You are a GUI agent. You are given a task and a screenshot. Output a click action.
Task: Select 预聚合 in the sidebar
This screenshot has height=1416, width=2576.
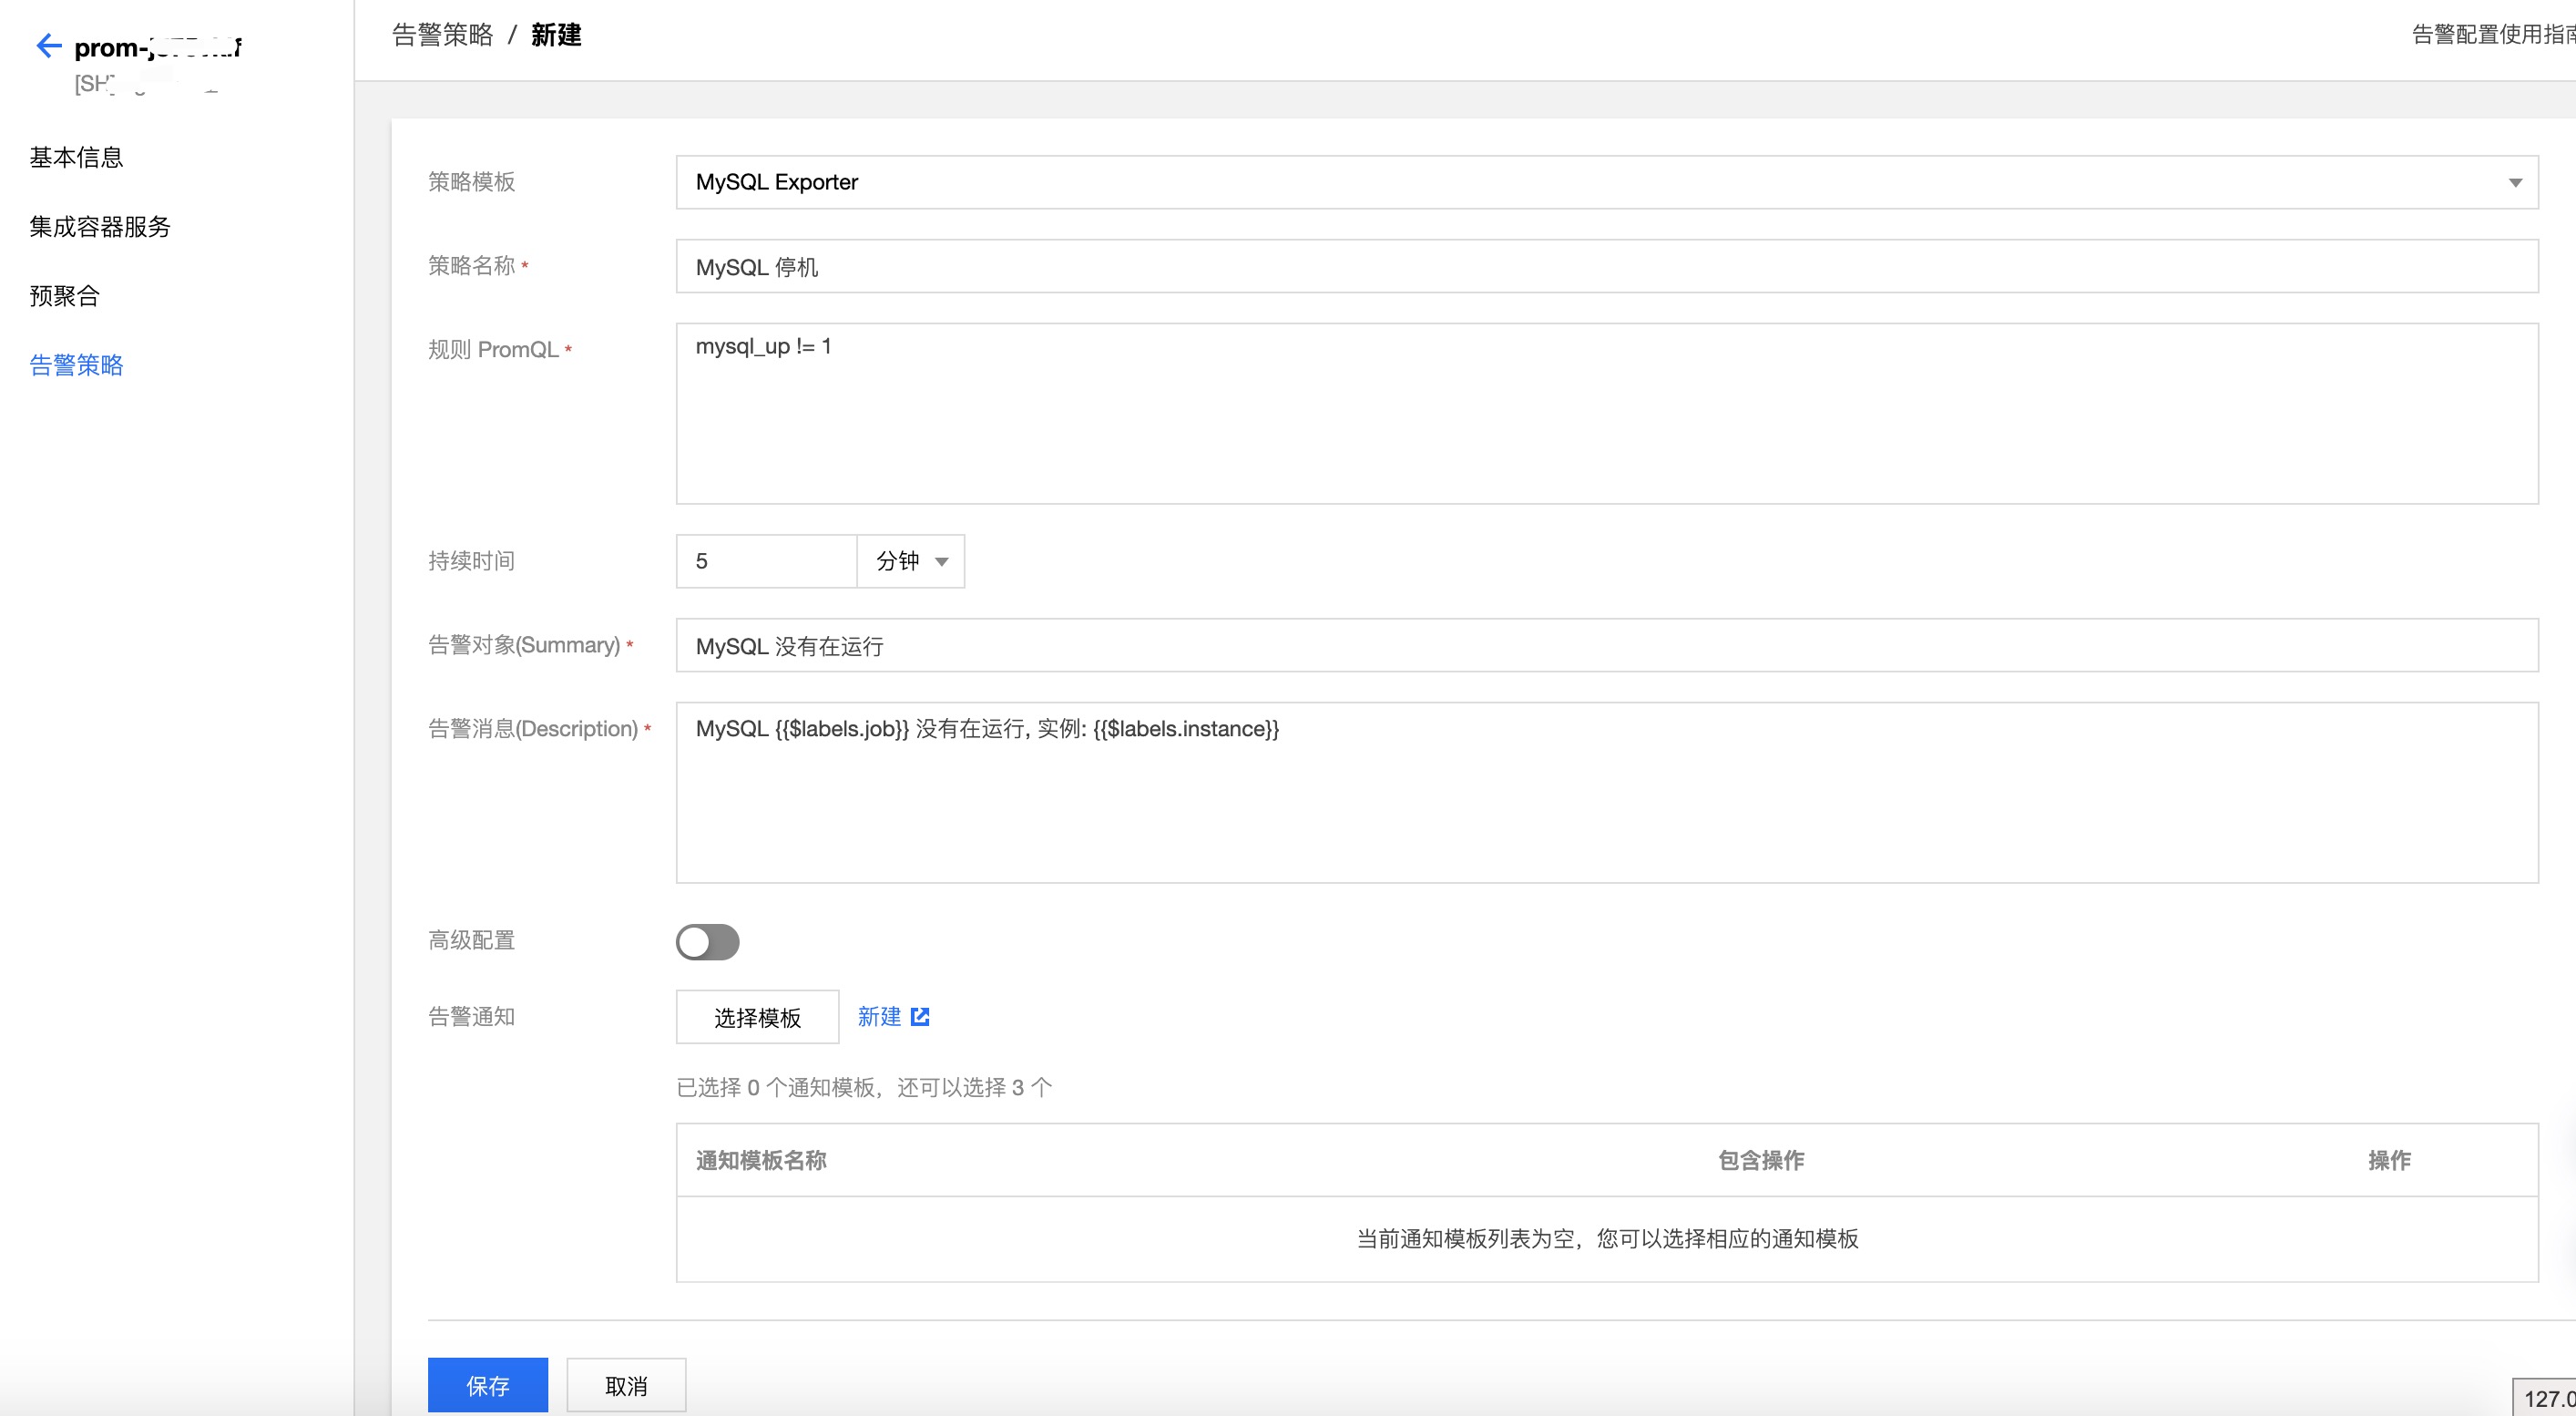tap(64, 296)
